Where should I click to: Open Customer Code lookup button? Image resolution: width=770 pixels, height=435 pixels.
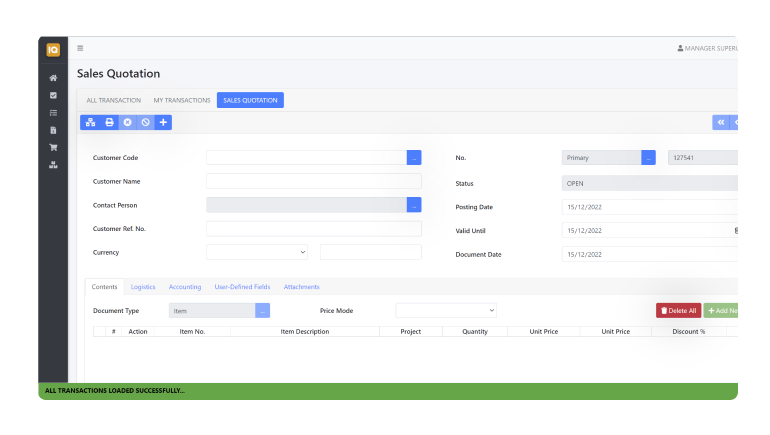click(414, 157)
